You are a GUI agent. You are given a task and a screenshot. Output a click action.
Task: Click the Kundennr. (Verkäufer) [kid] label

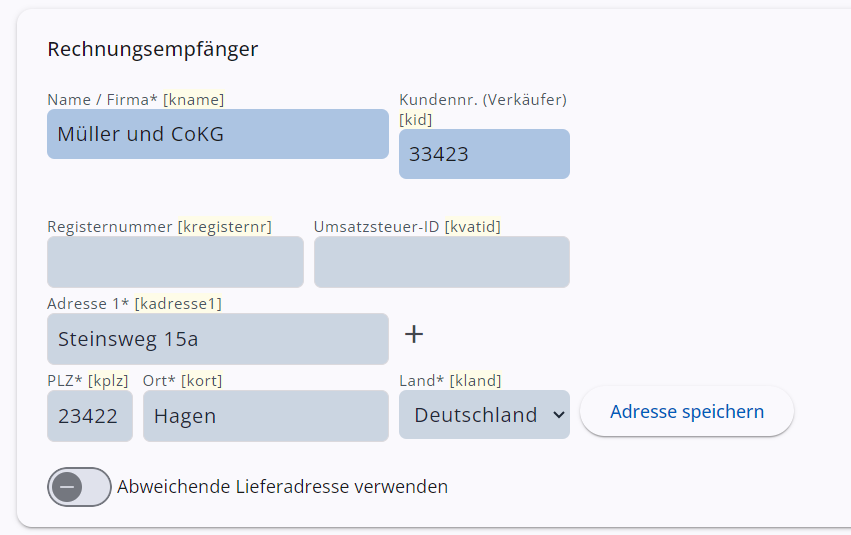click(482, 109)
